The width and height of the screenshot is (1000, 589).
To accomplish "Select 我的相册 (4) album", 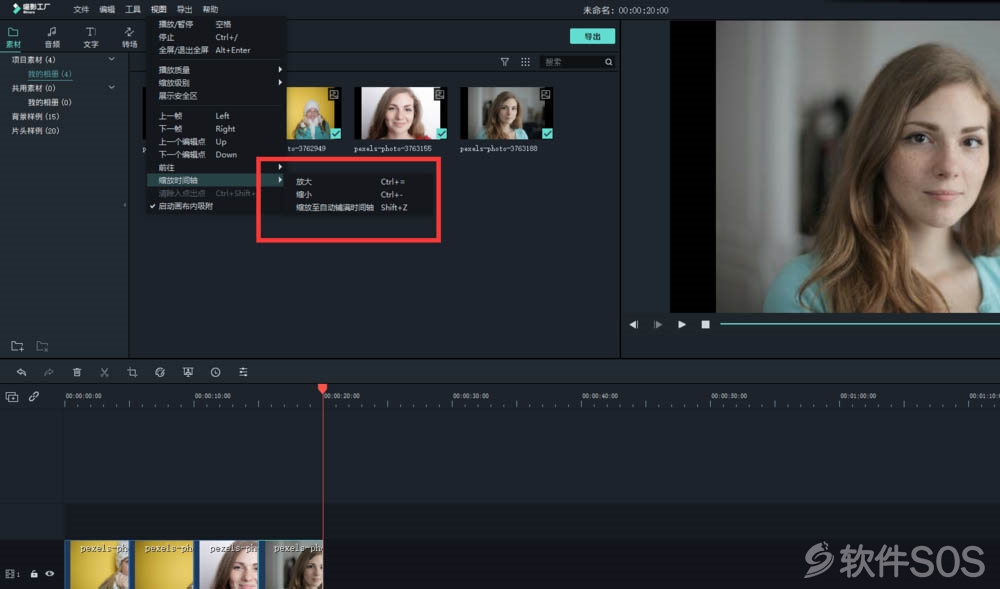I will [x=50, y=74].
